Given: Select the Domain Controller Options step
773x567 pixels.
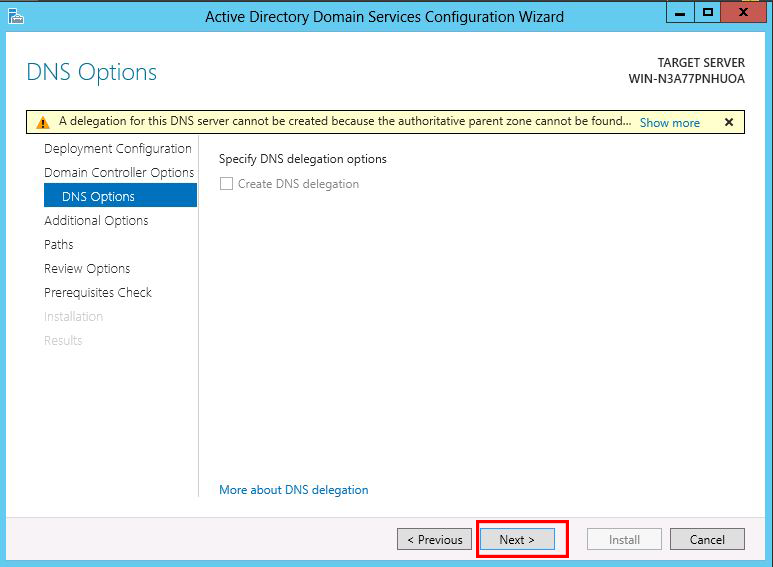Looking at the screenshot, I should (x=119, y=173).
